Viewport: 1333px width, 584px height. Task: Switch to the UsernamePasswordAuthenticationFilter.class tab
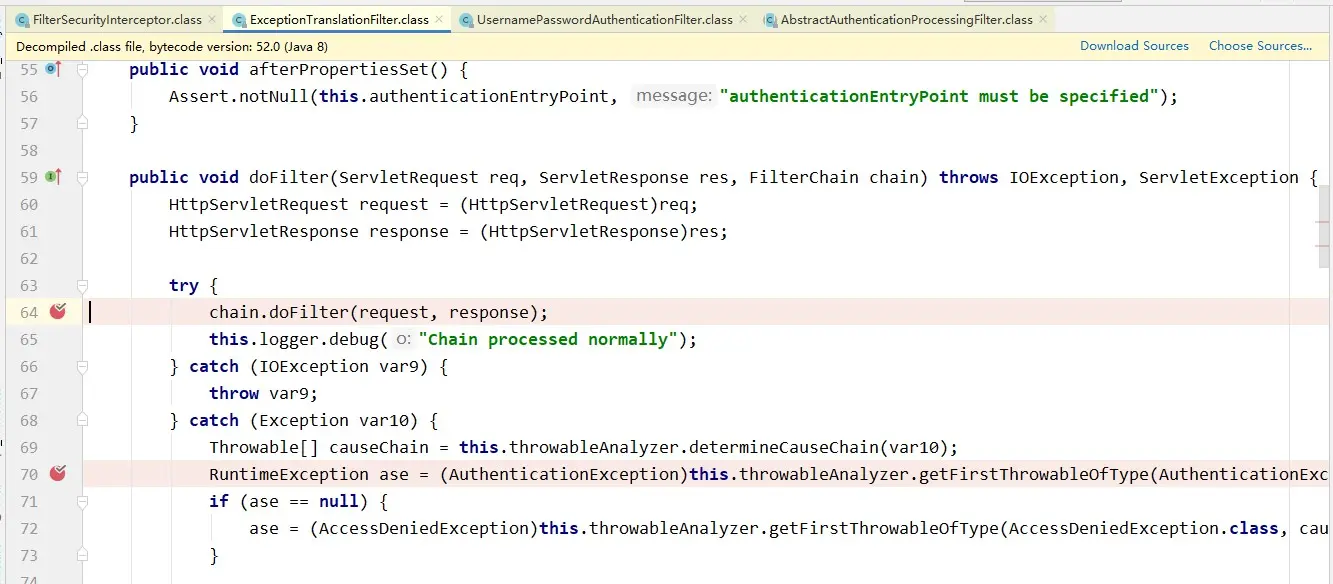[x=604, y=20]
